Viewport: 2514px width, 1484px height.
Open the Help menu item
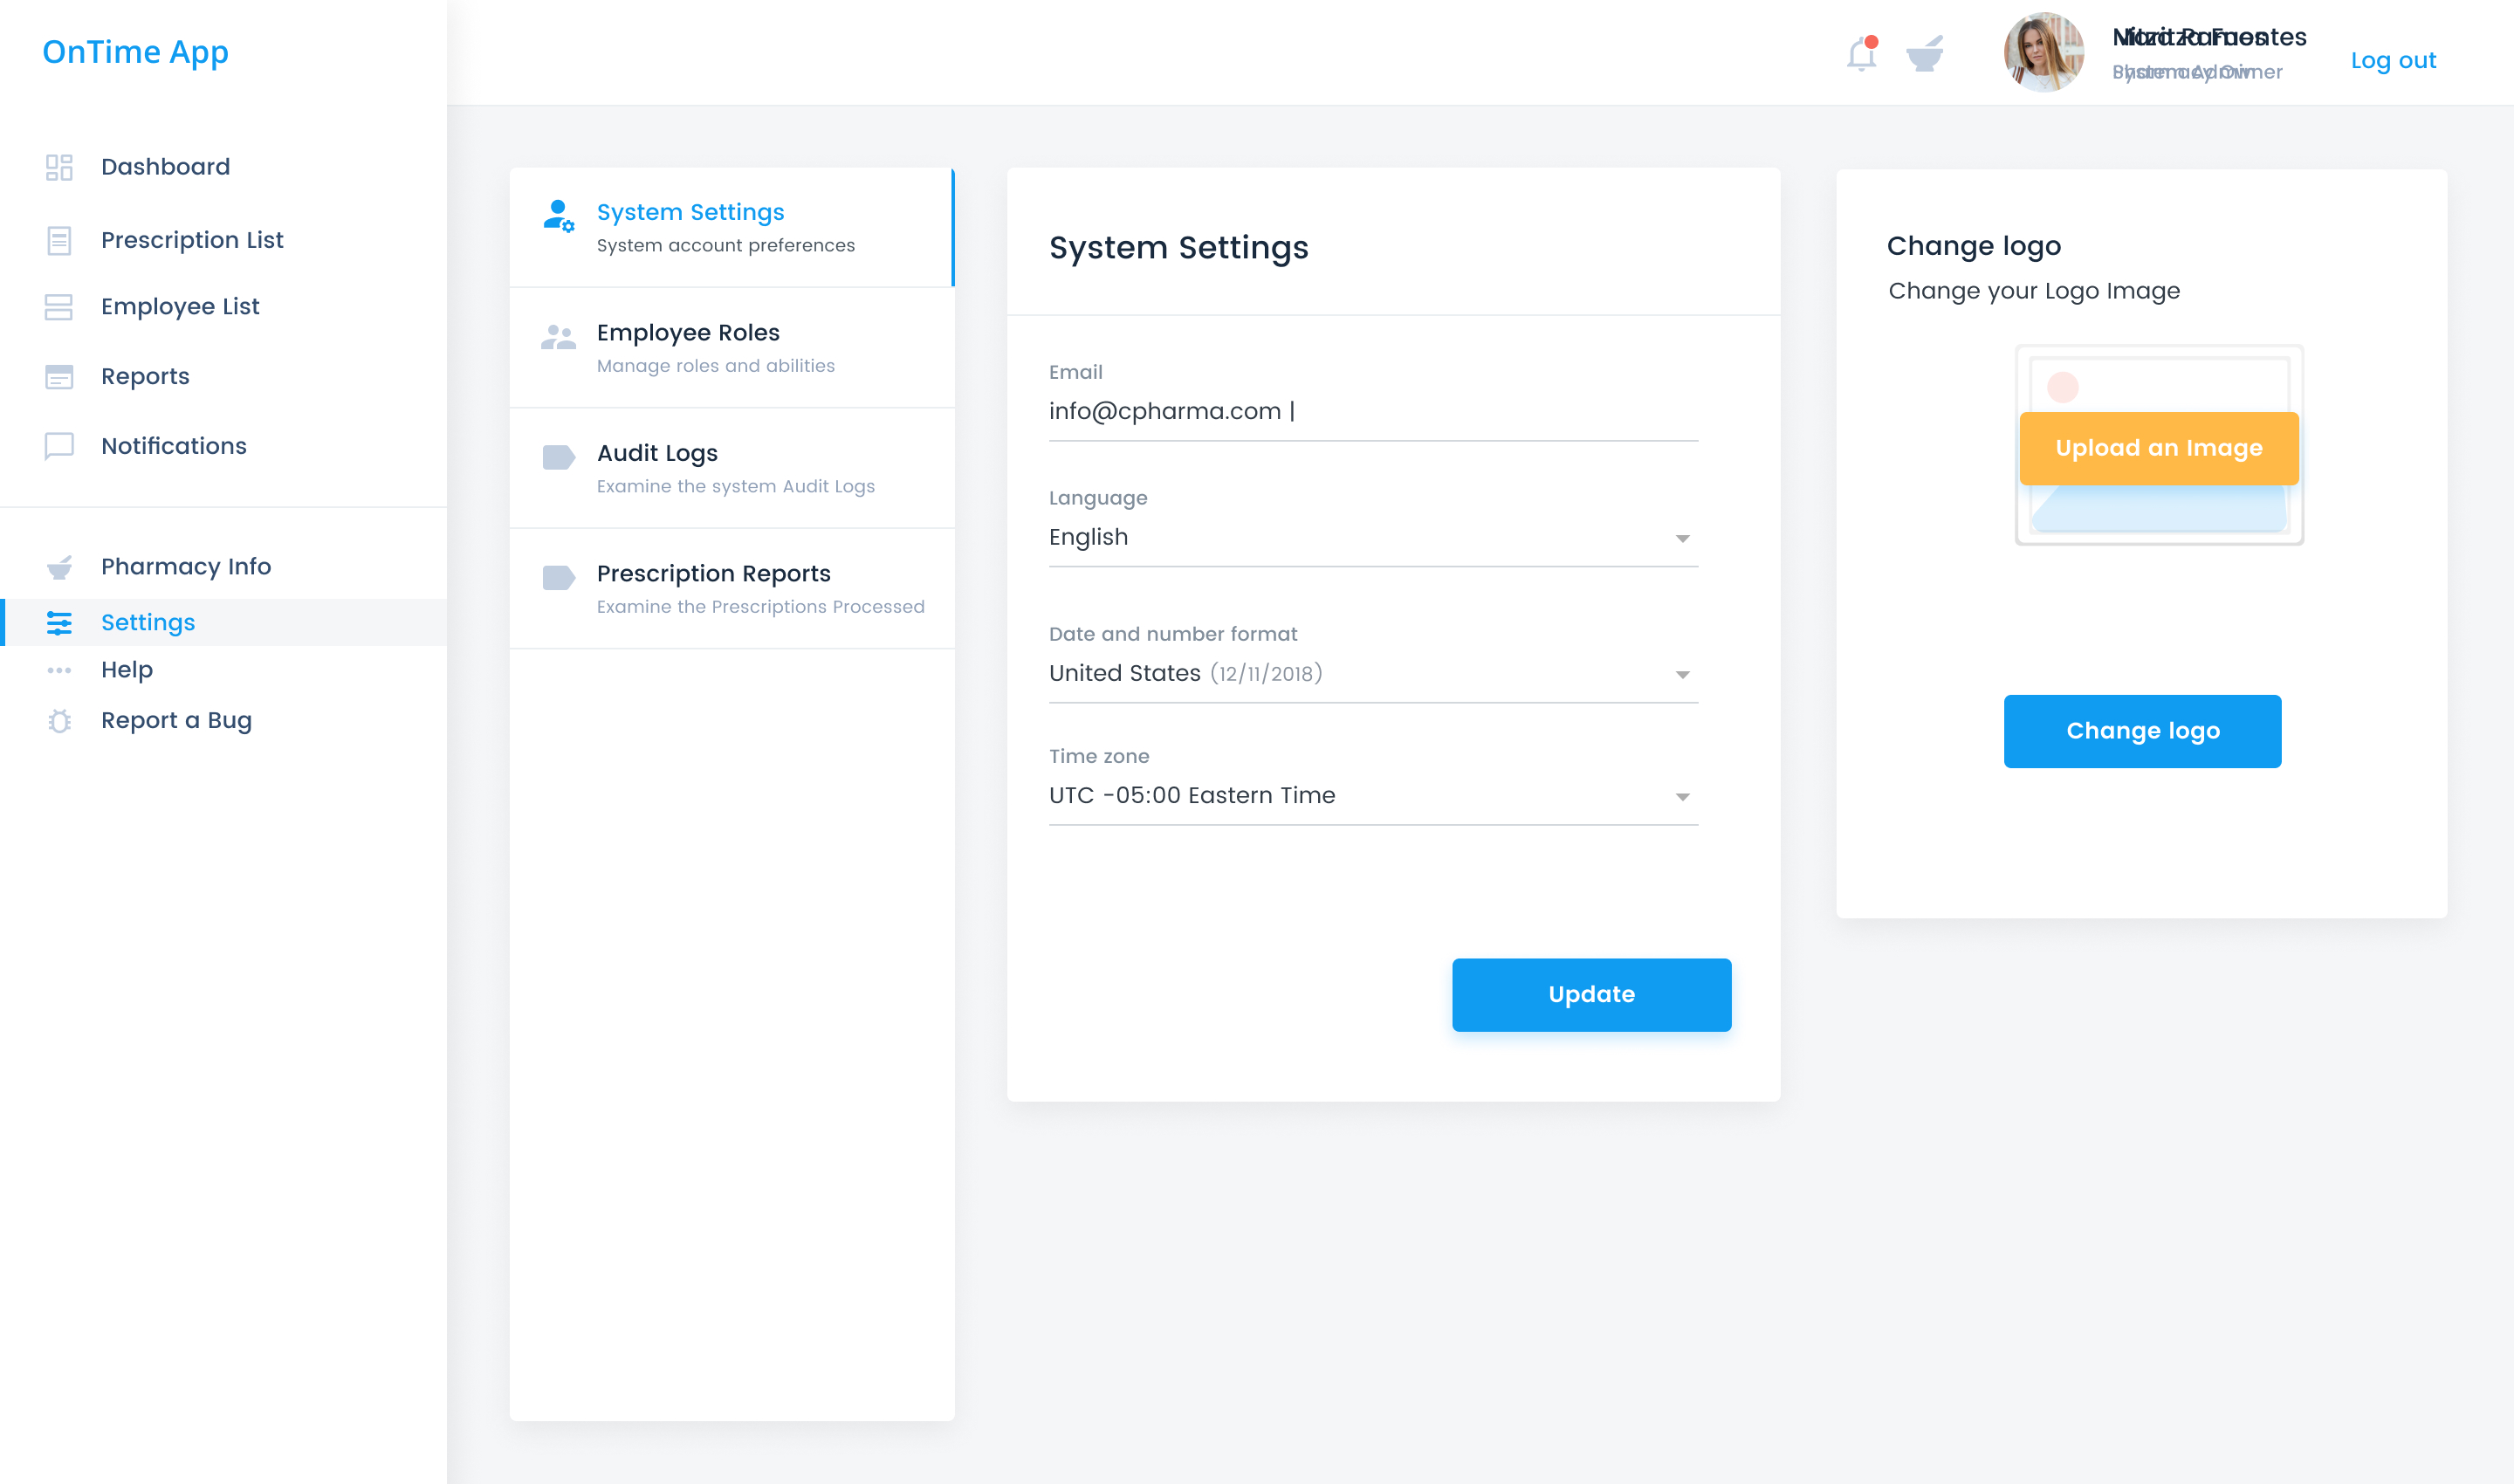tap(127, 670)
